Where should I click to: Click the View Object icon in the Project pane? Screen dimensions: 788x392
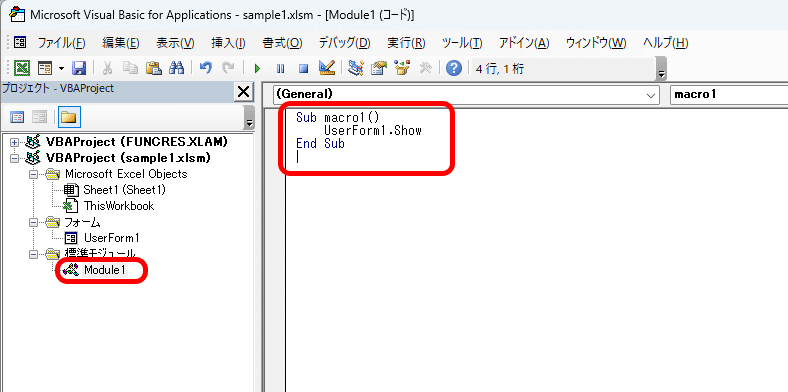pos(39,118)
